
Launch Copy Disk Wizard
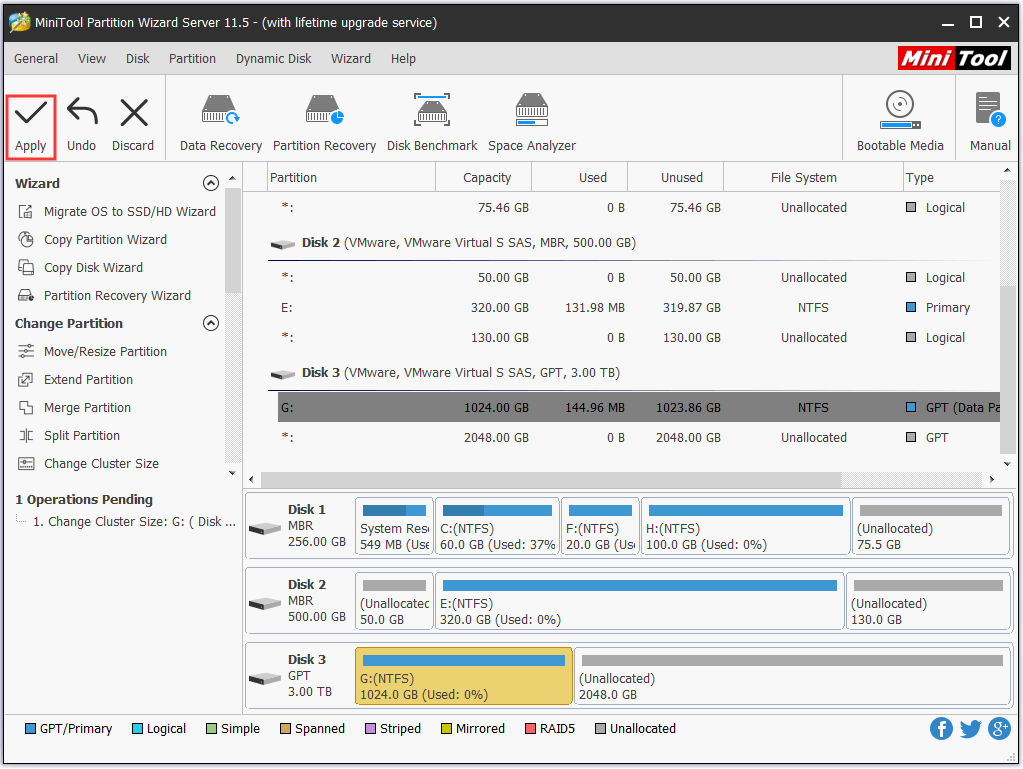(x=81, y=267)
